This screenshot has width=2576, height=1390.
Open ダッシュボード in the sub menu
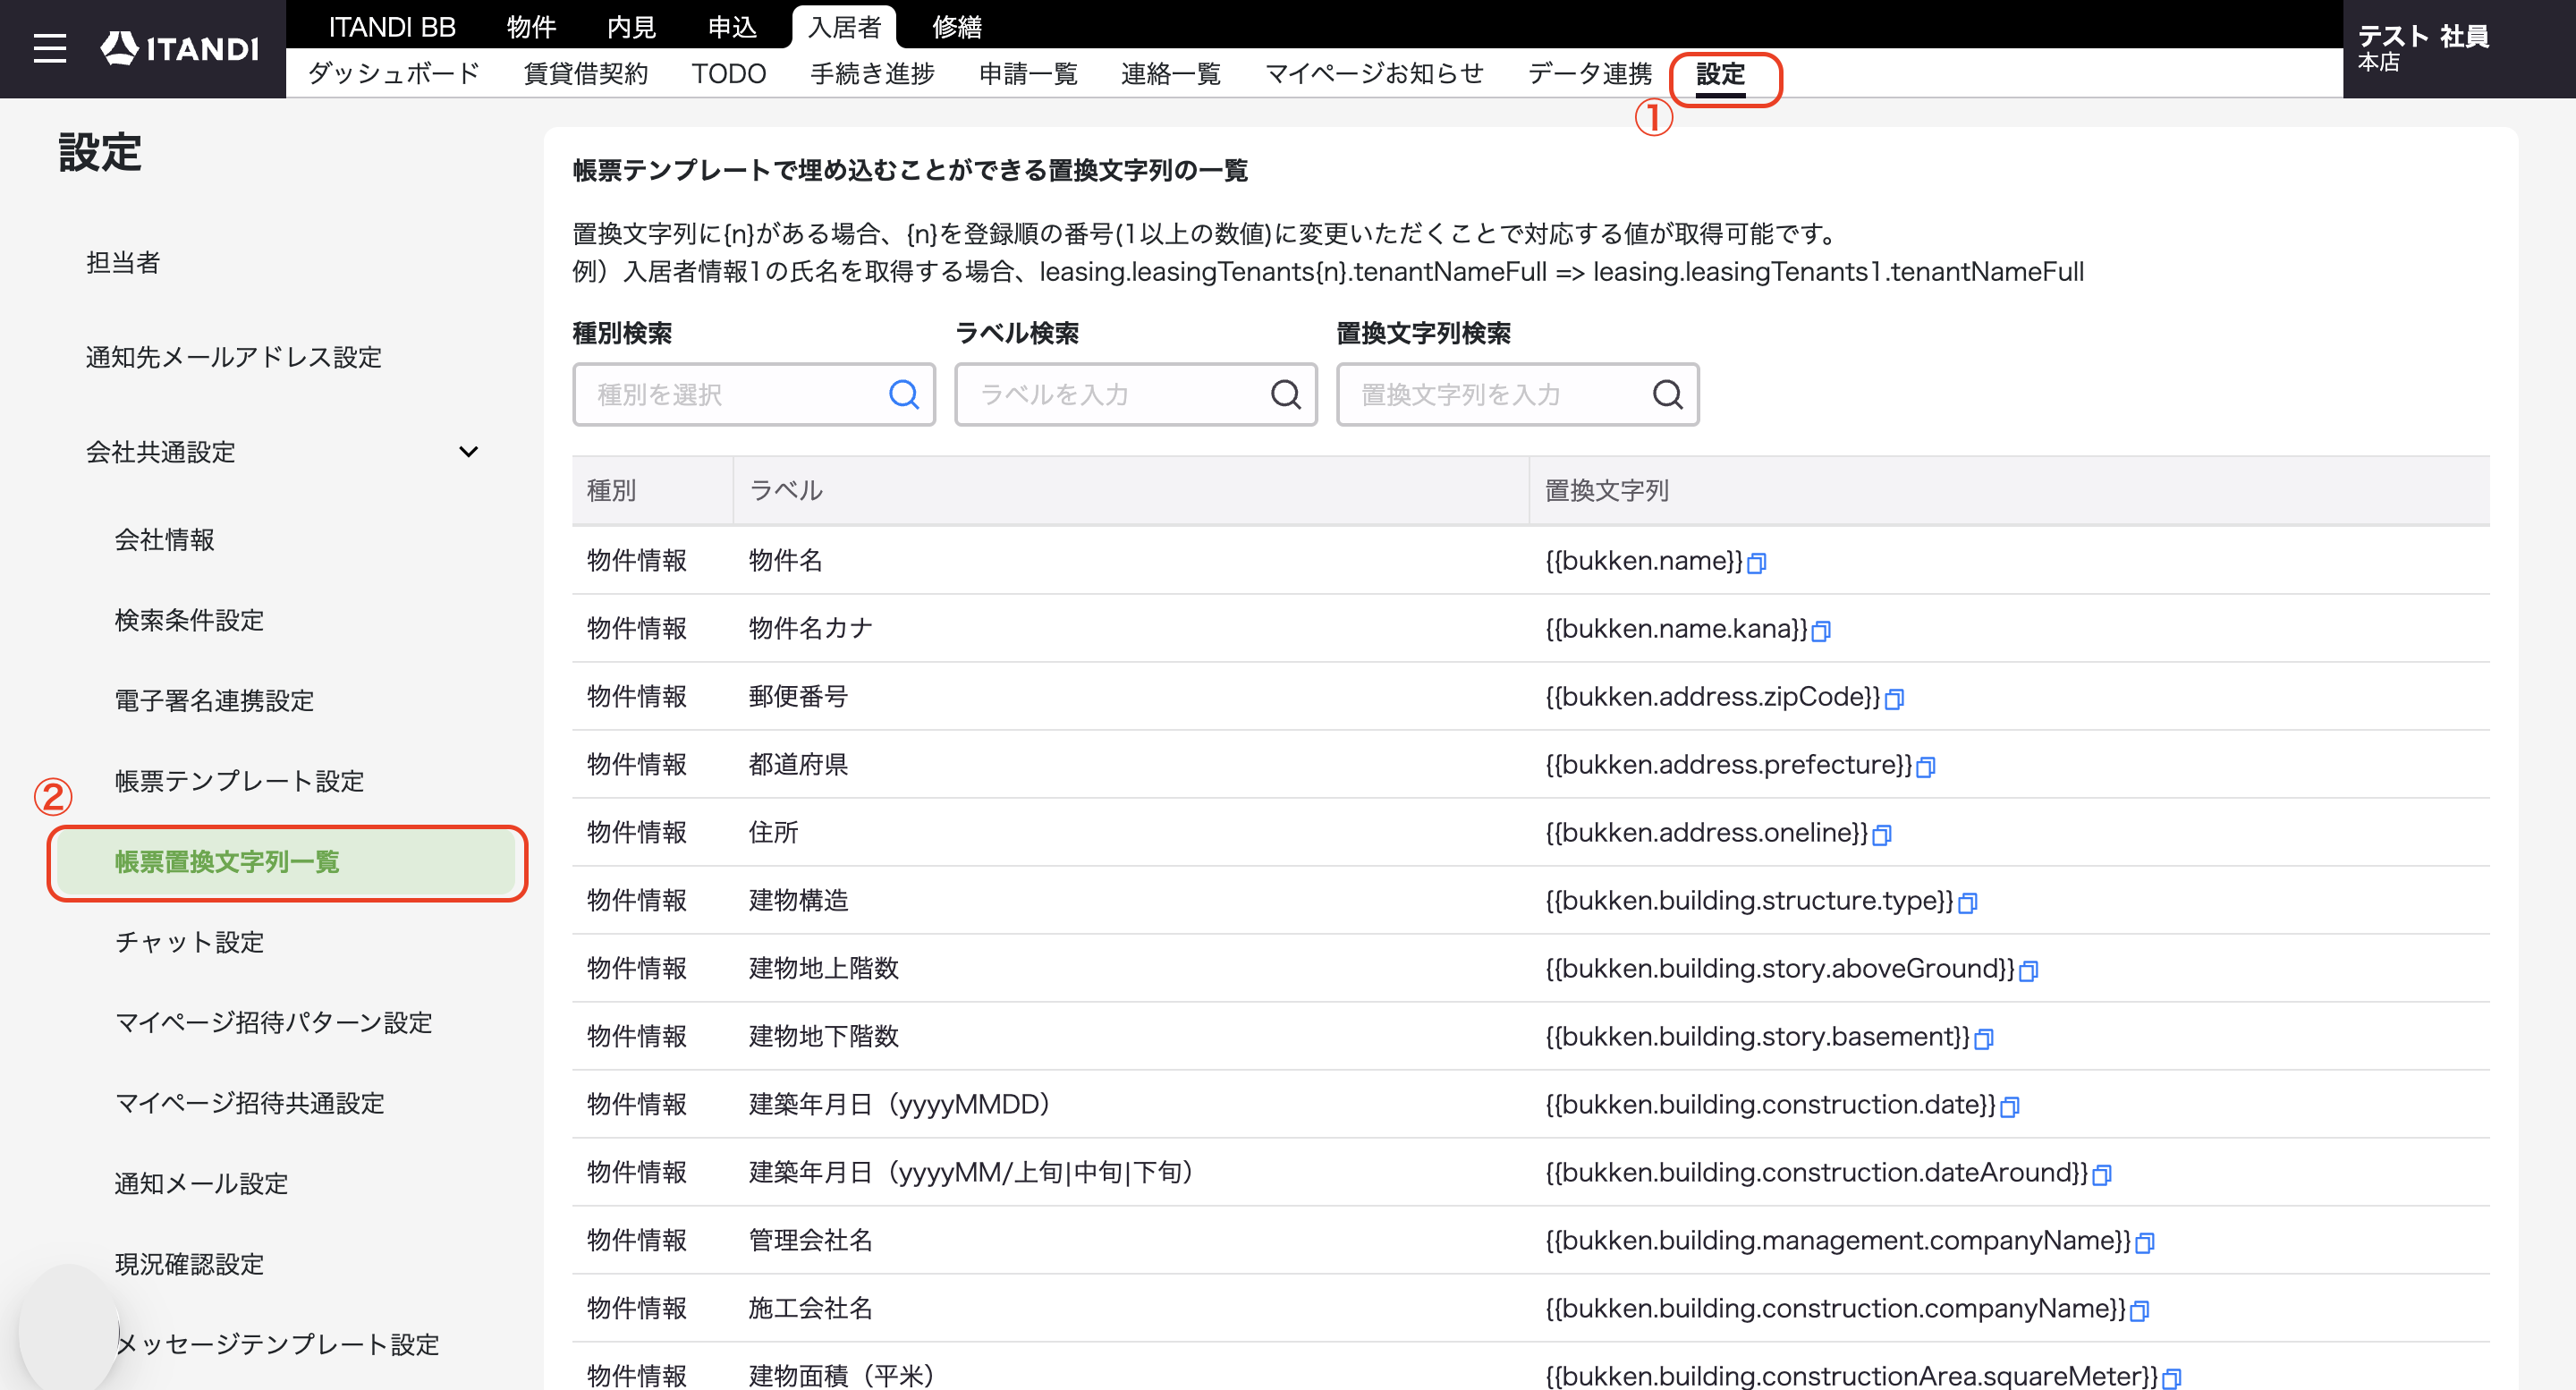pyautogui.click(x=394, y=74)
